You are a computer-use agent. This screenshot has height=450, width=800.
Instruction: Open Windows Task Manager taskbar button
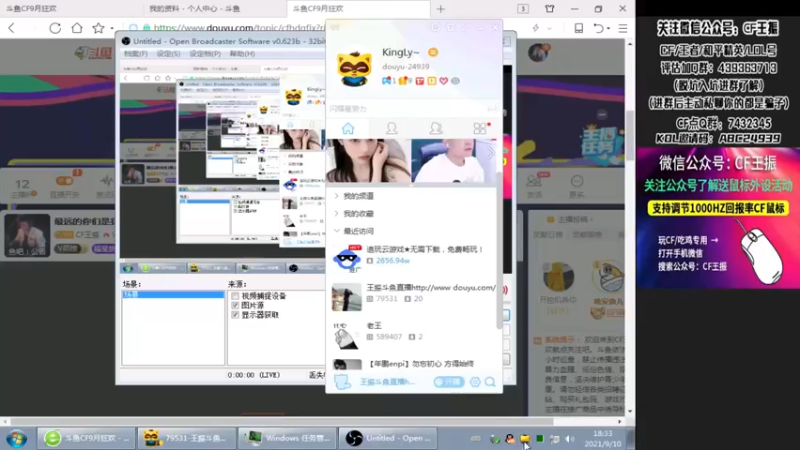click(288, 438)
